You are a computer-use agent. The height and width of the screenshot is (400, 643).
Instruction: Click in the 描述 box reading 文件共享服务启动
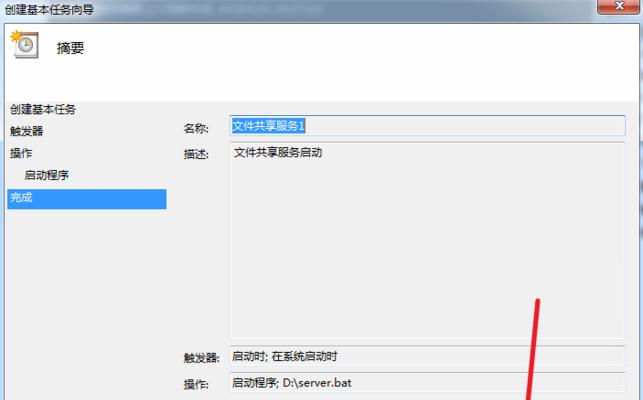click(x=427, y=240)
